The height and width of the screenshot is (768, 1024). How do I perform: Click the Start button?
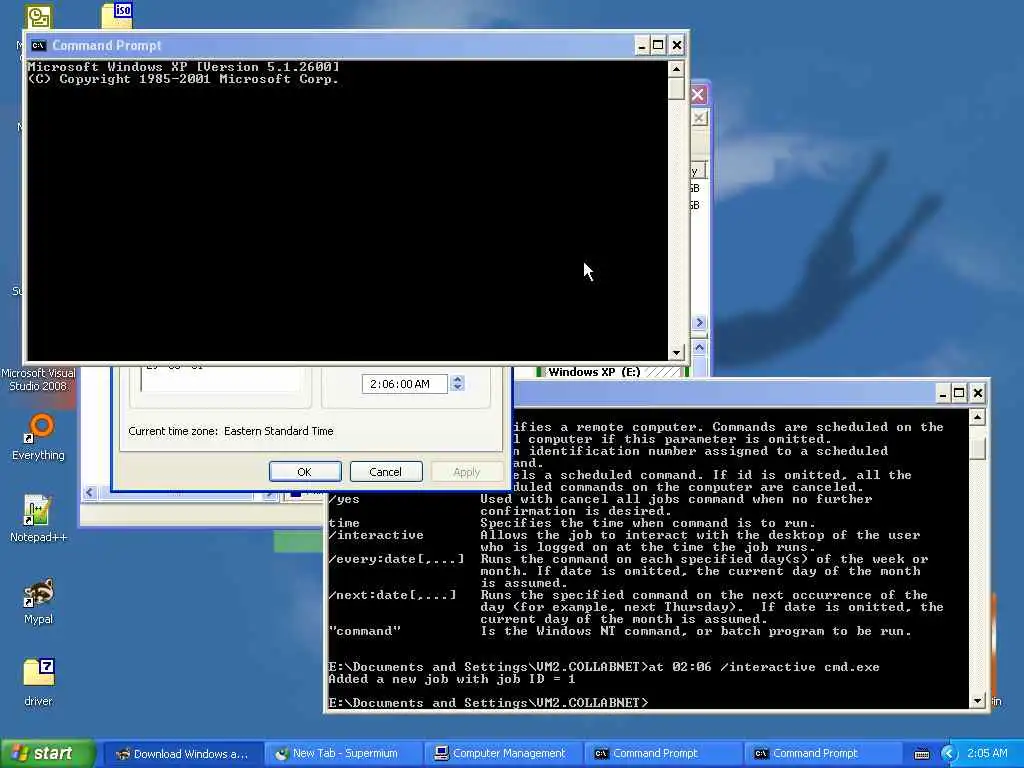[47, 754]
